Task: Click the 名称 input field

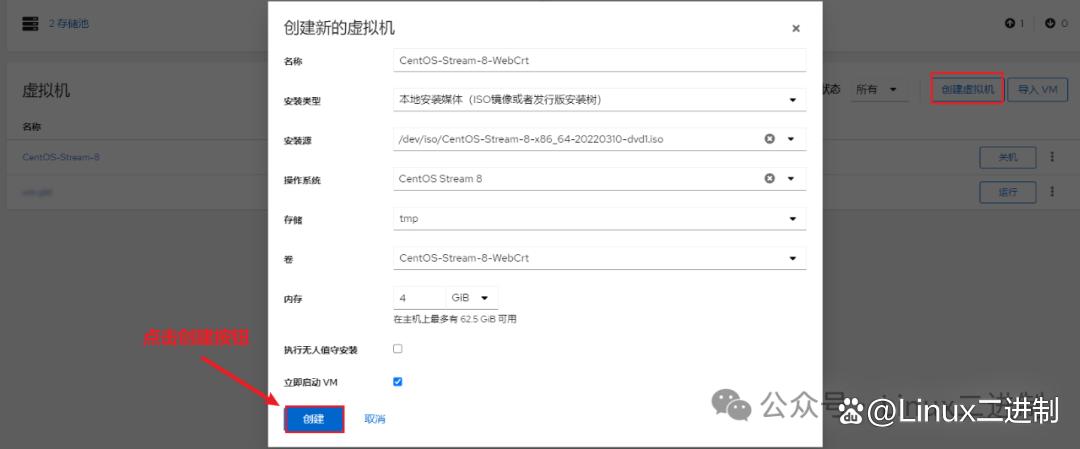Action: tap(599, 60)
